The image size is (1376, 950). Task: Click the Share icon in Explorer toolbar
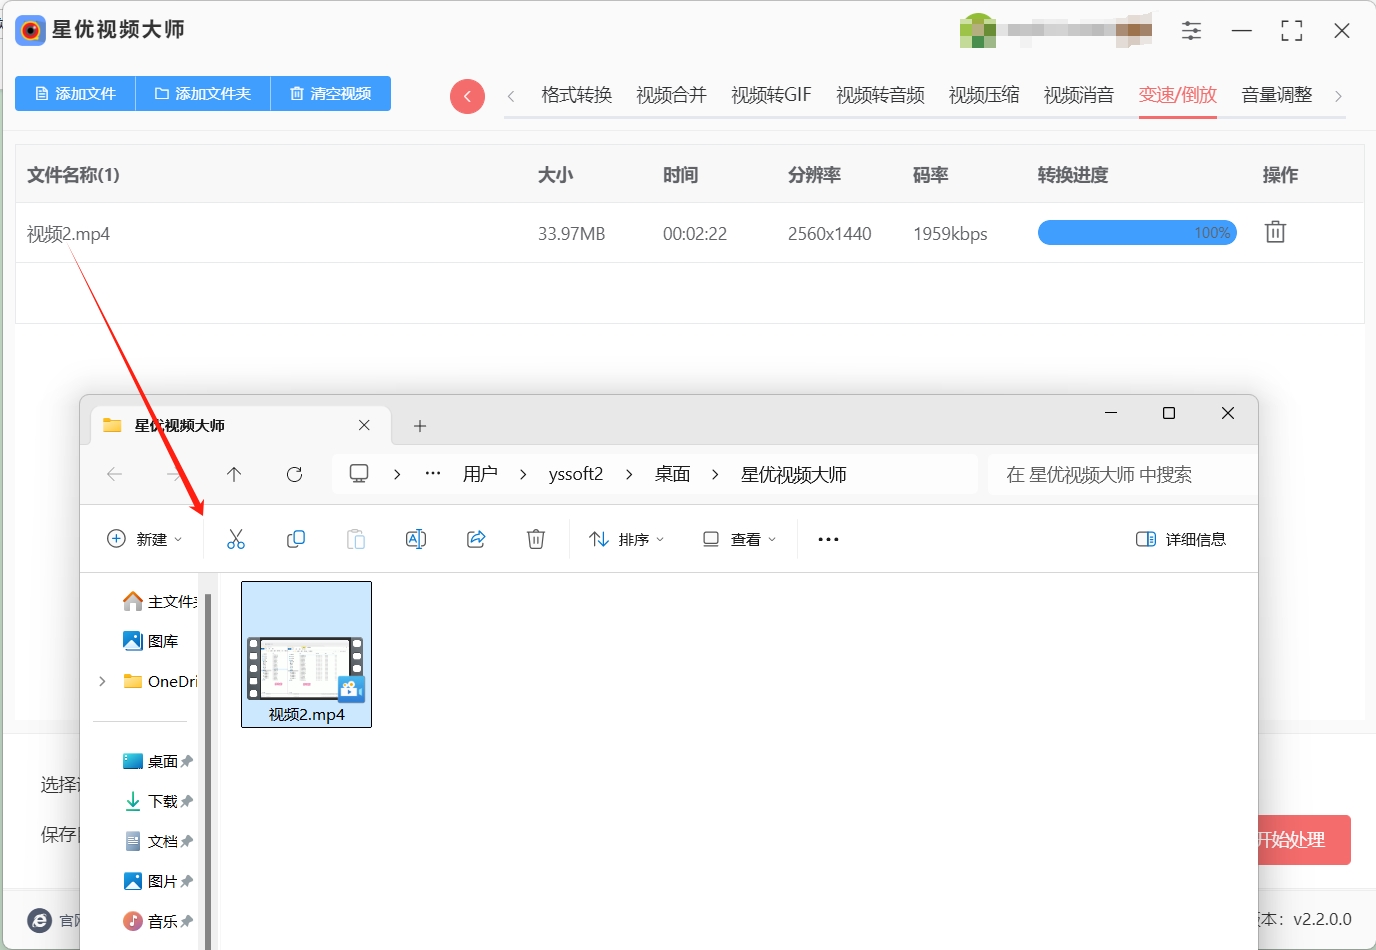476,539
